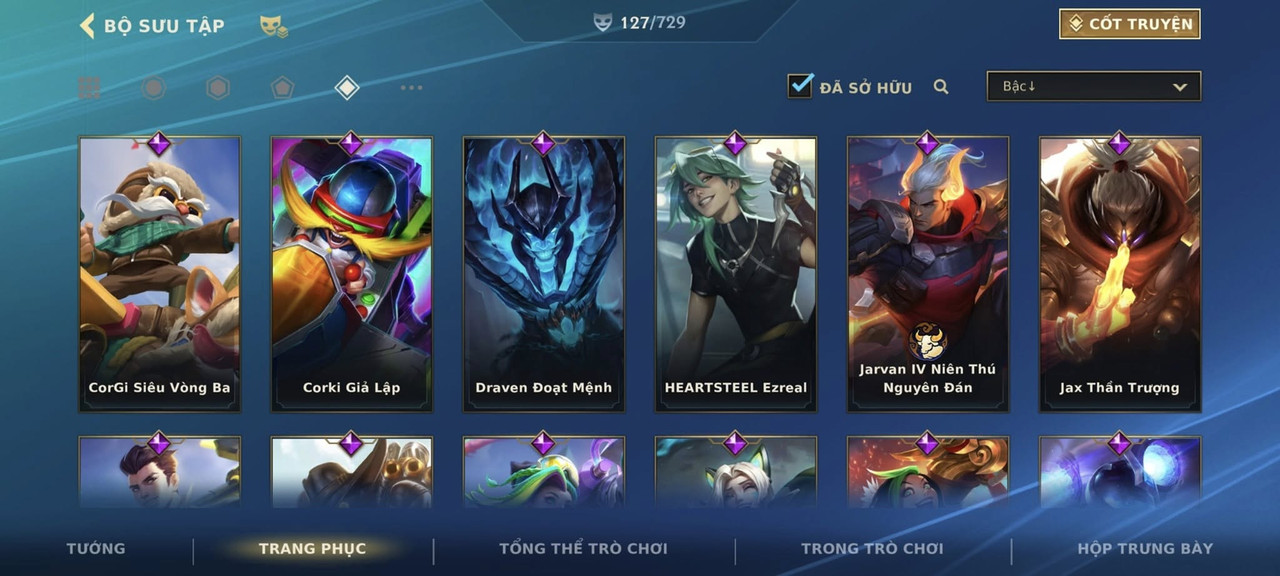Open the Hộp Trưng Bày tab

click(1145, 548)
